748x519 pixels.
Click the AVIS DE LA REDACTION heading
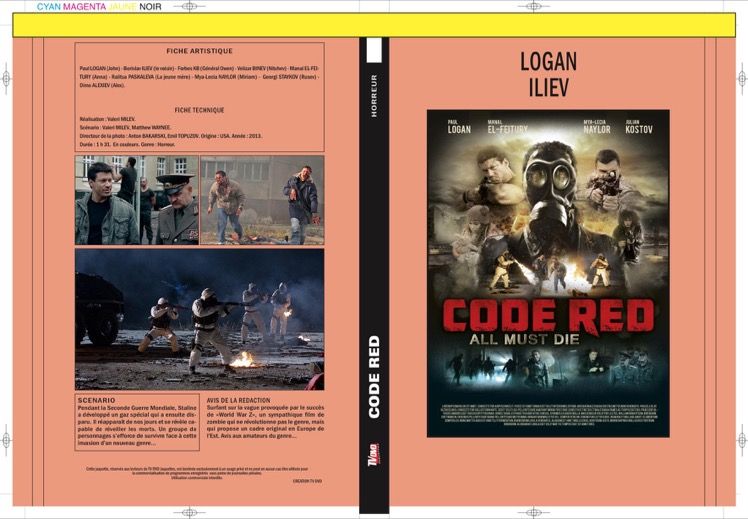(239, 401)
